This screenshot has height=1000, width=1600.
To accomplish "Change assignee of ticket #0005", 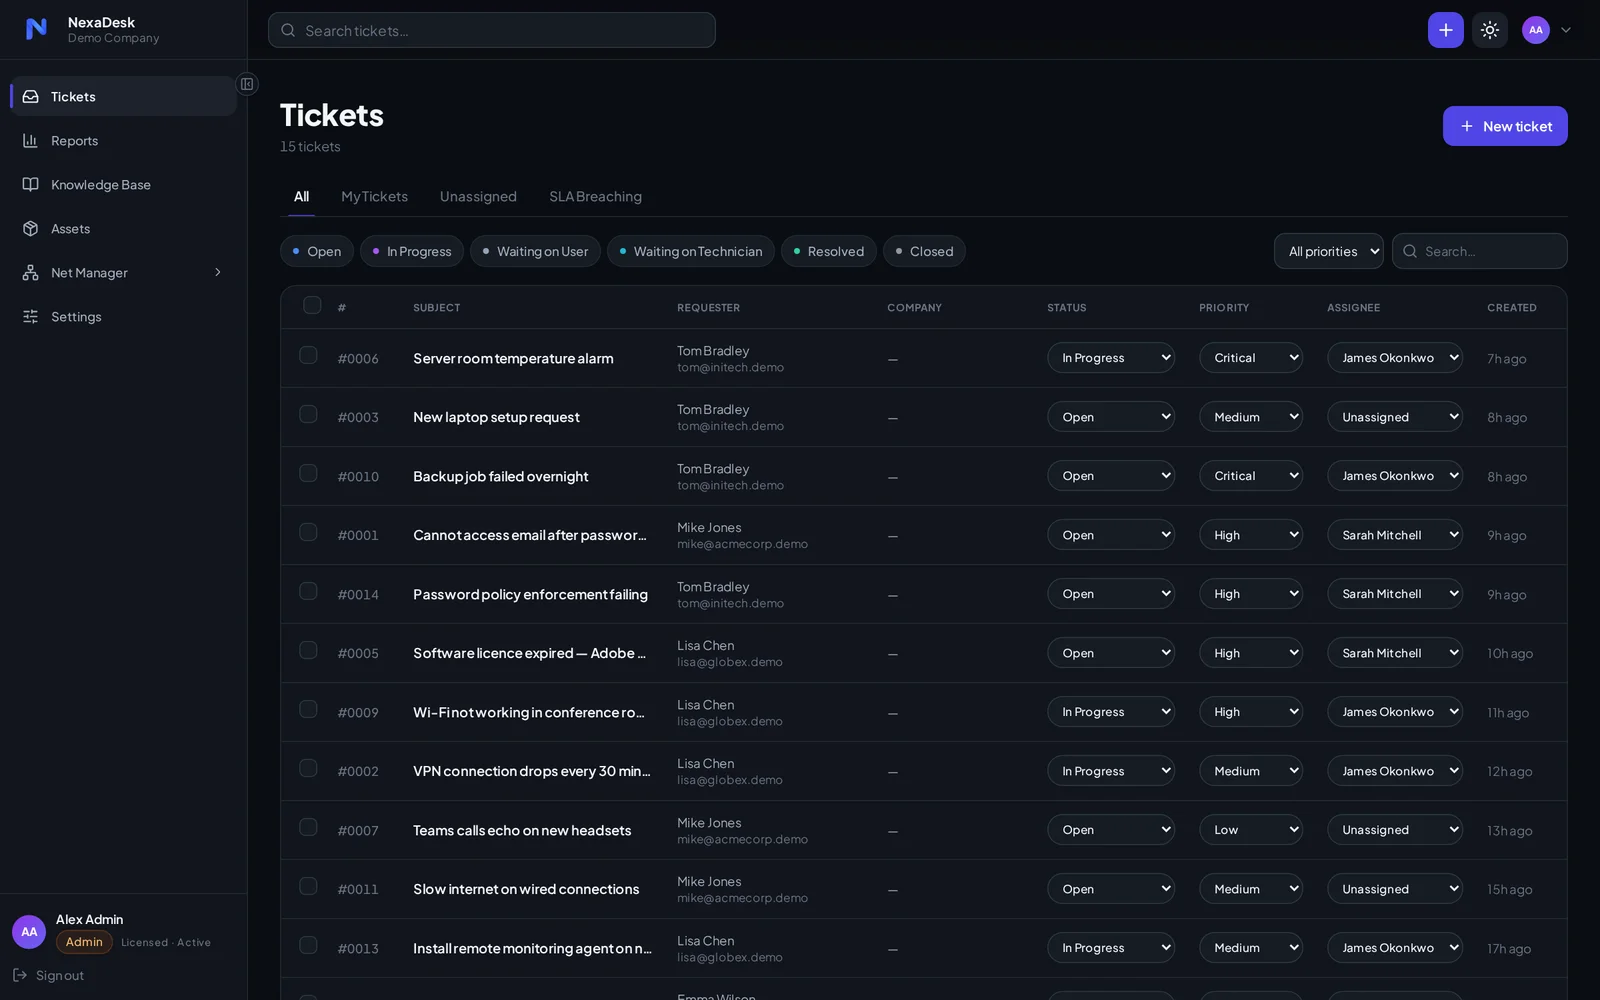I will (x=1394, y=653).
